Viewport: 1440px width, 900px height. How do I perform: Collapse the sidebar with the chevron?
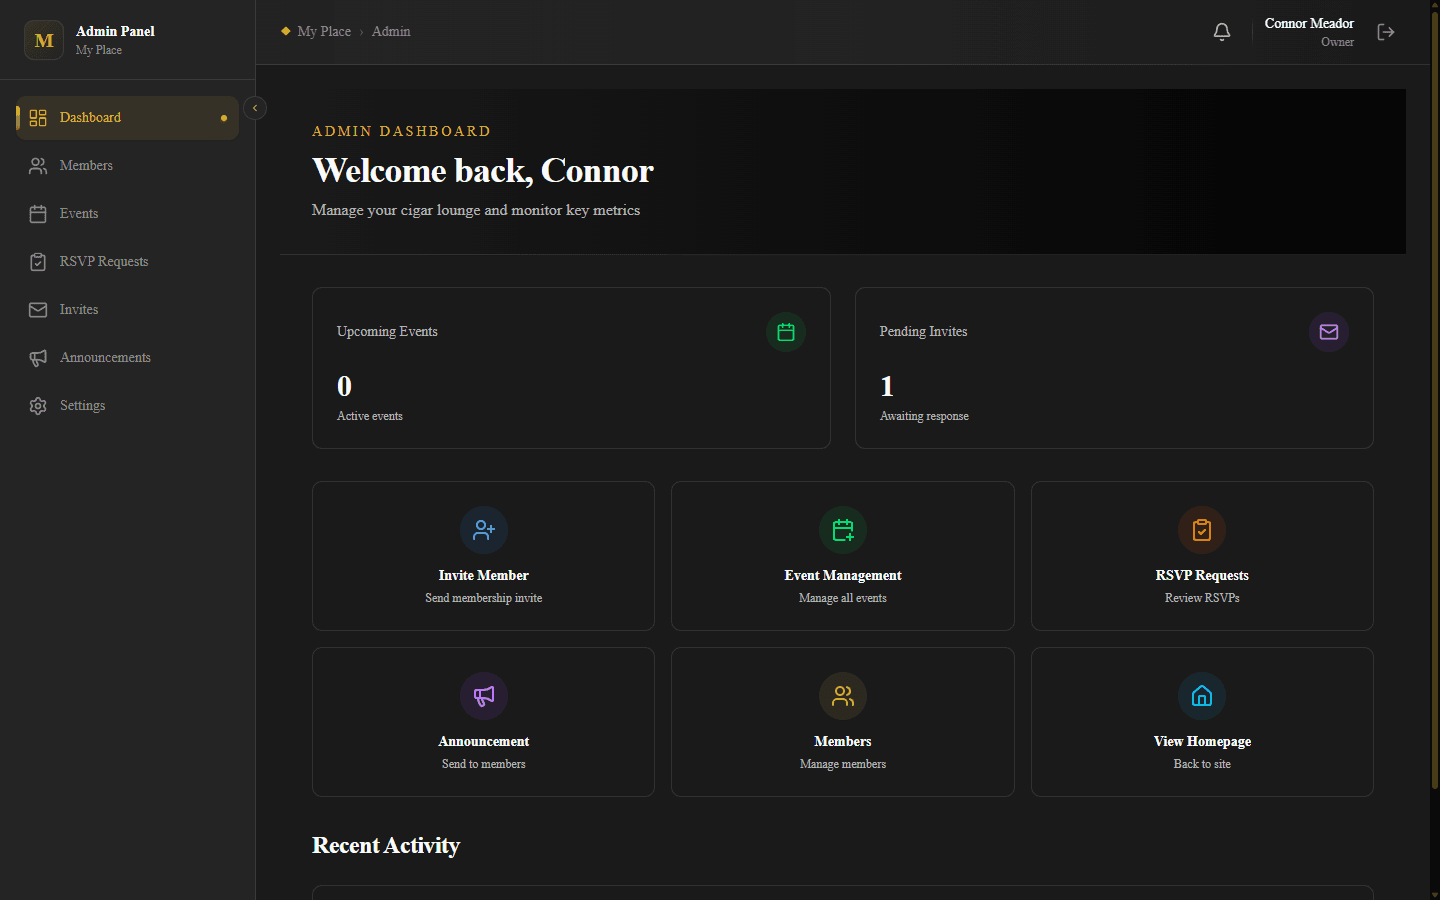click(255, 107)
